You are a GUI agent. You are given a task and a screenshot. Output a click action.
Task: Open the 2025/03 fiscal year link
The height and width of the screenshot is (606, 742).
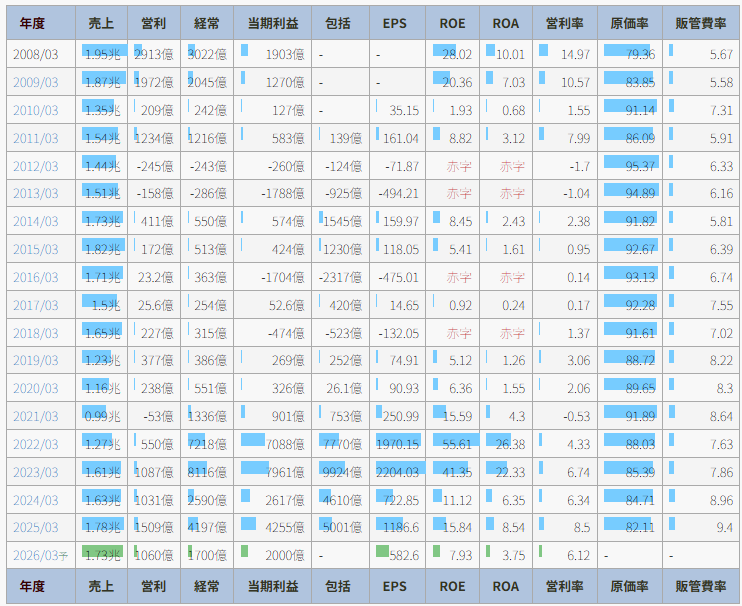(x=36, y=527)
